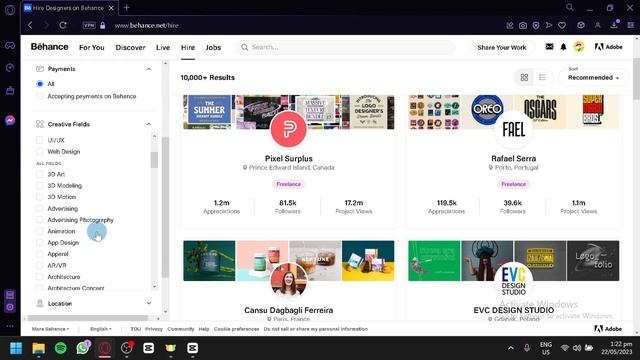Open the shield icon in address bar
The width and height of the screenshot is (640, 360).
pyautogui.click(x=536, y=25)
